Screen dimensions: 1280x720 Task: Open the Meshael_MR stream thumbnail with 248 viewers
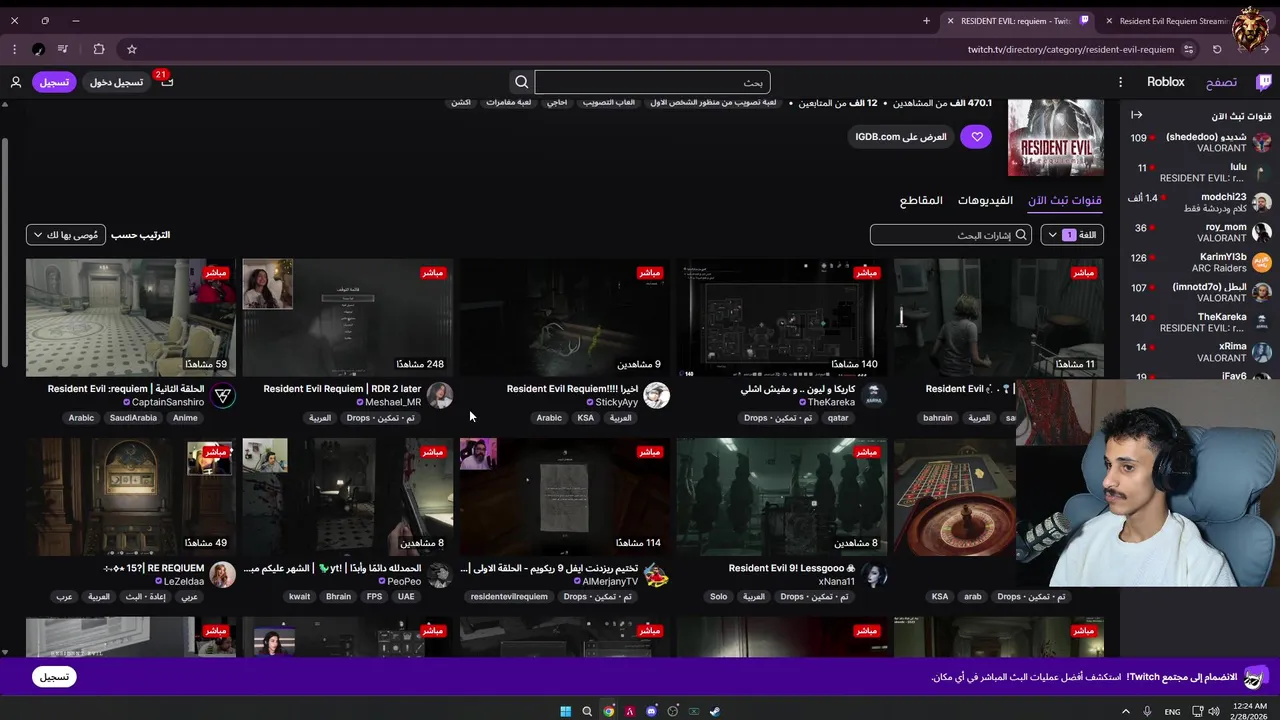(x=348, y=317)
